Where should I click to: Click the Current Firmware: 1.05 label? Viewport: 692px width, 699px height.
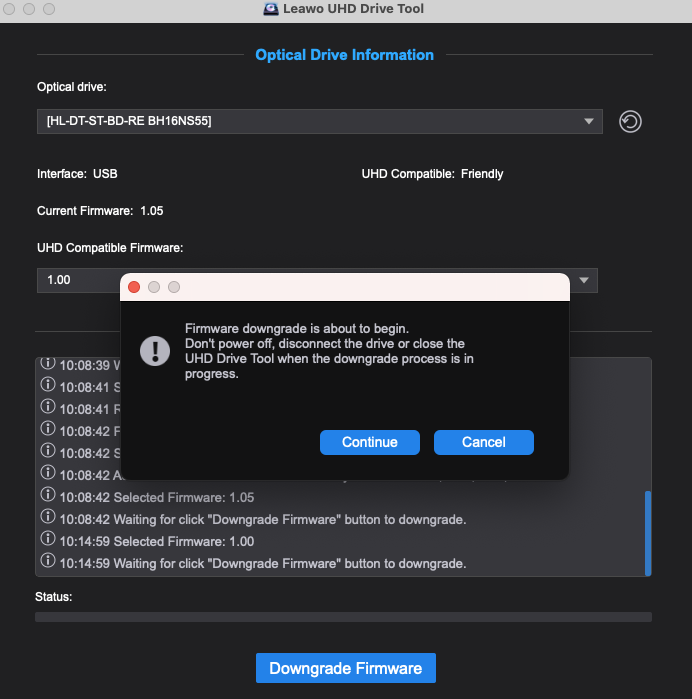click(x=100, y=211)
